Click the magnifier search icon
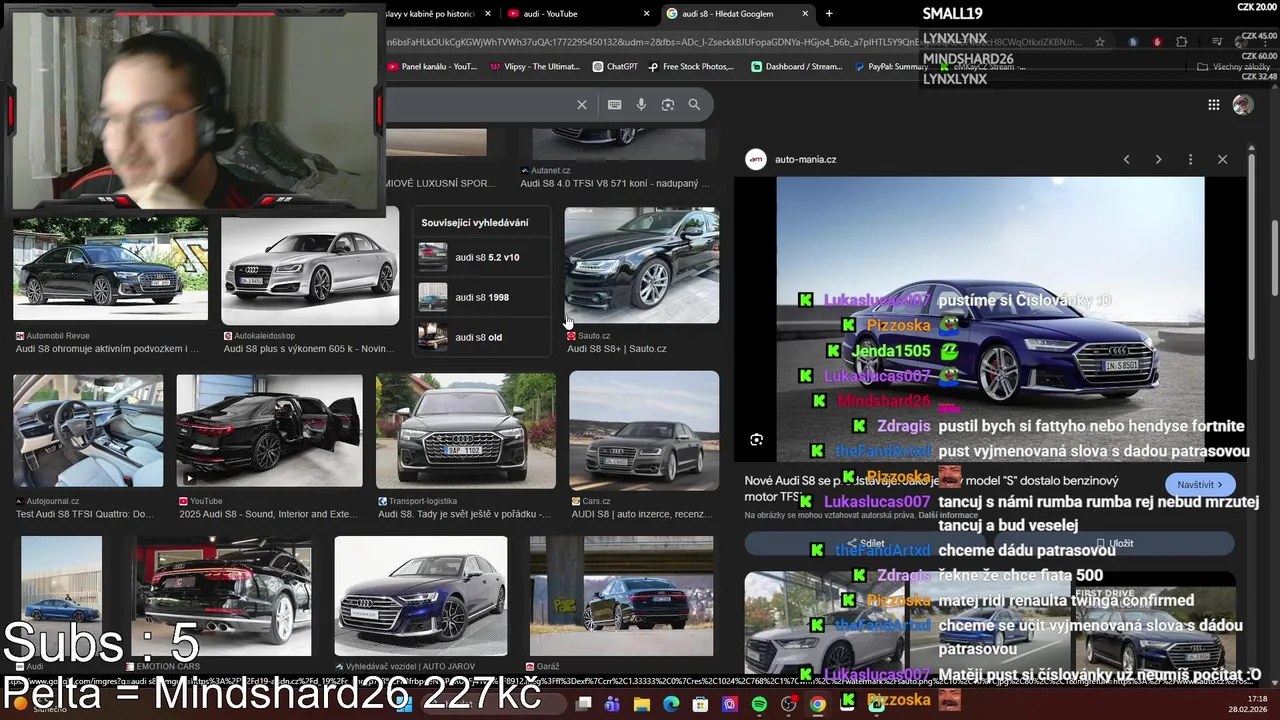Viewport: 1280px width, 720px height. tap(694, 104)
